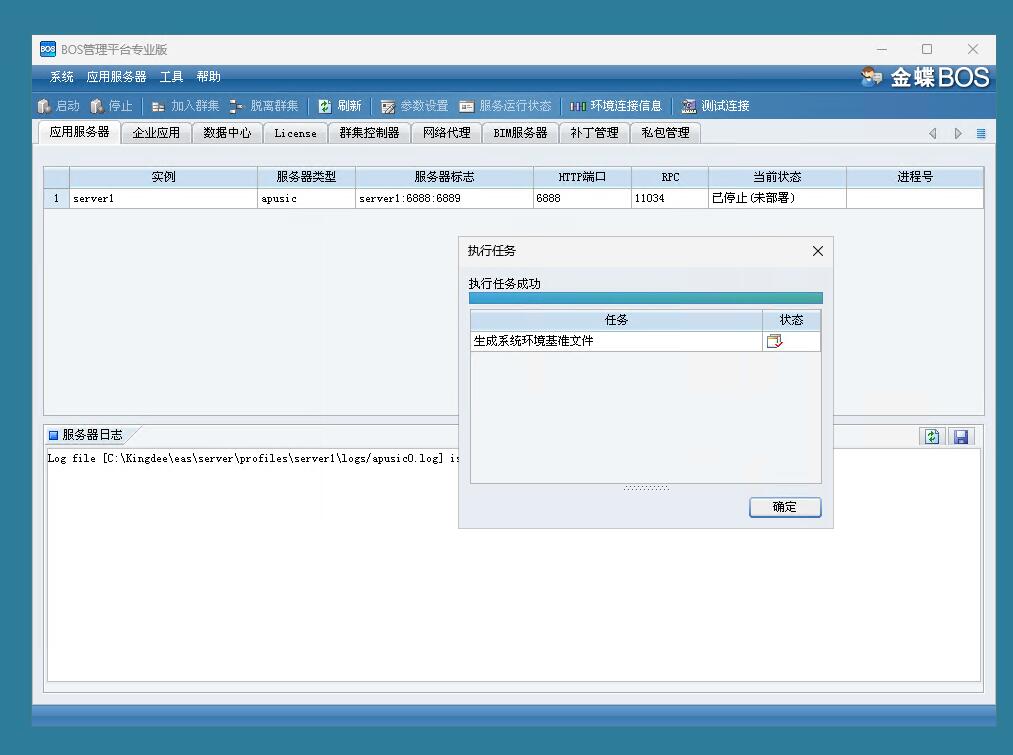Close the 执行任务 dialog
Image resolution: width=1013 pixels, height=755 pixels.
point(818,251)
